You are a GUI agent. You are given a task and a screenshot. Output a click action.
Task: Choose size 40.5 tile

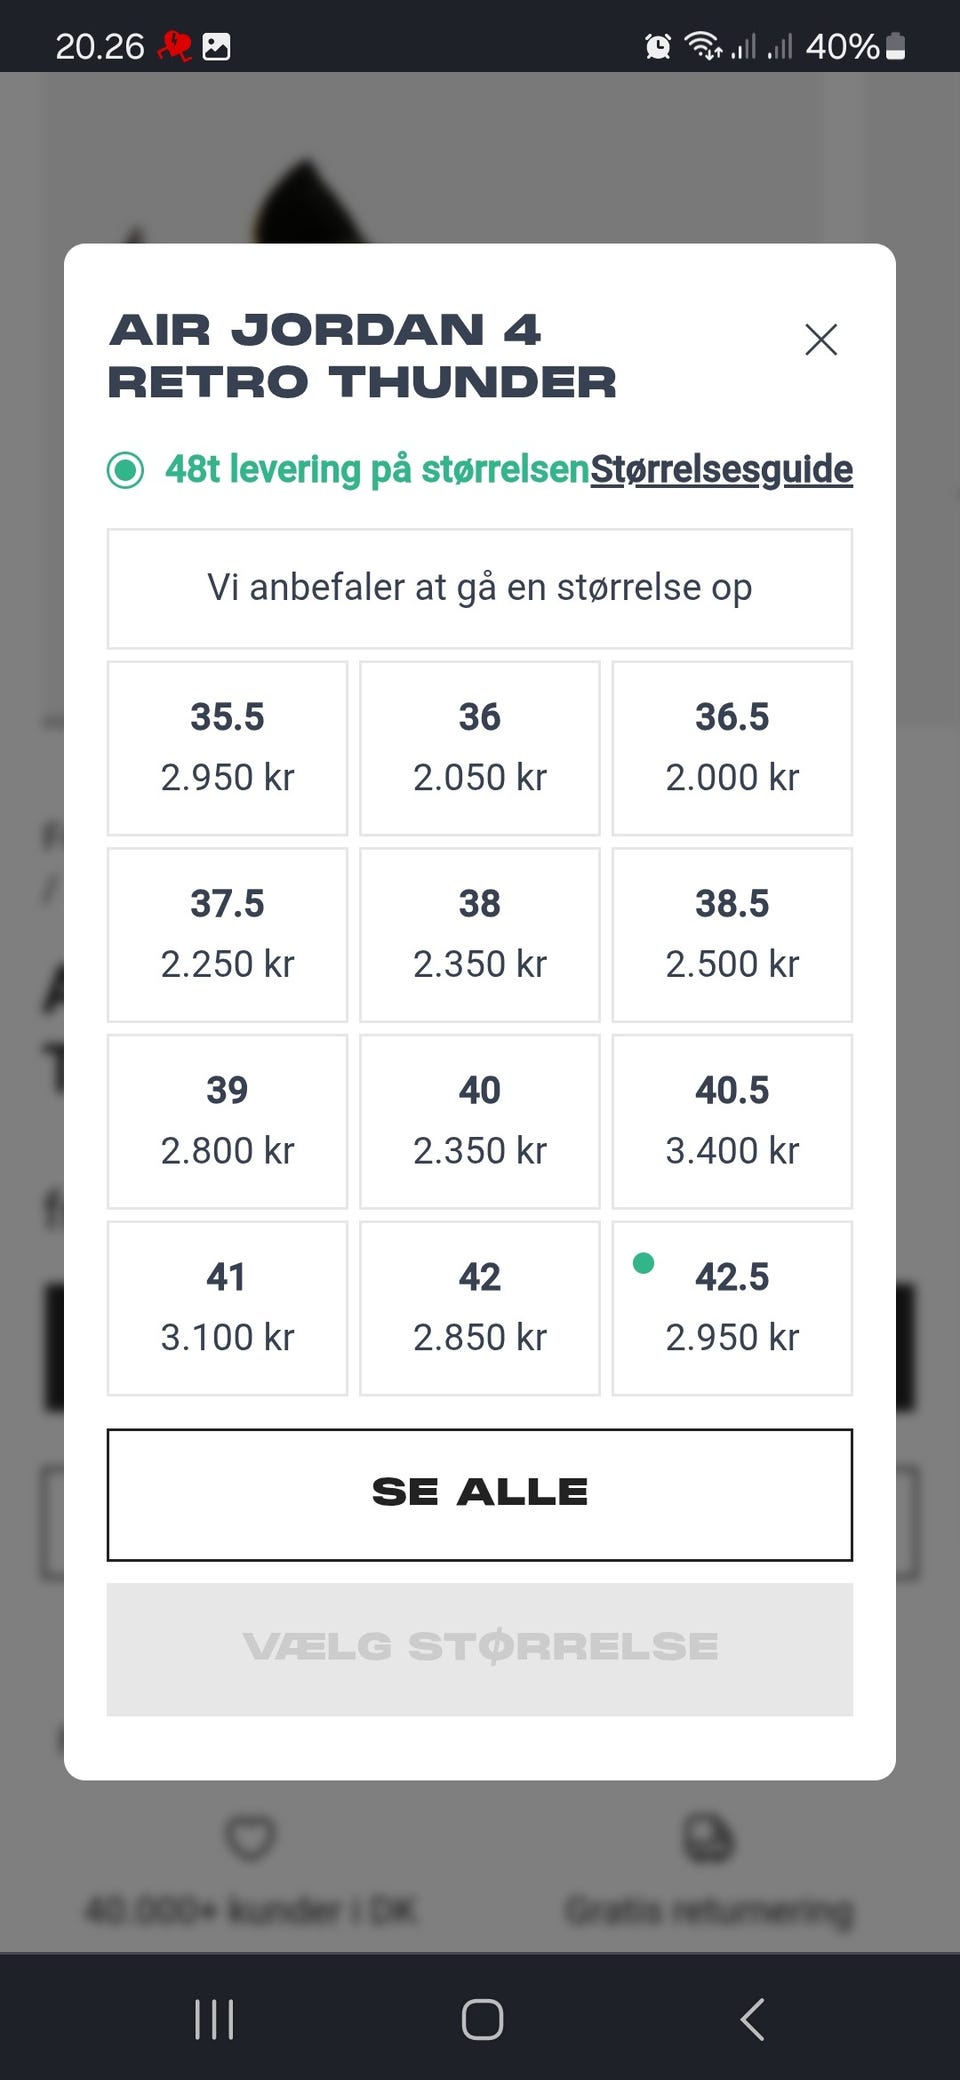pos(732,1121)
